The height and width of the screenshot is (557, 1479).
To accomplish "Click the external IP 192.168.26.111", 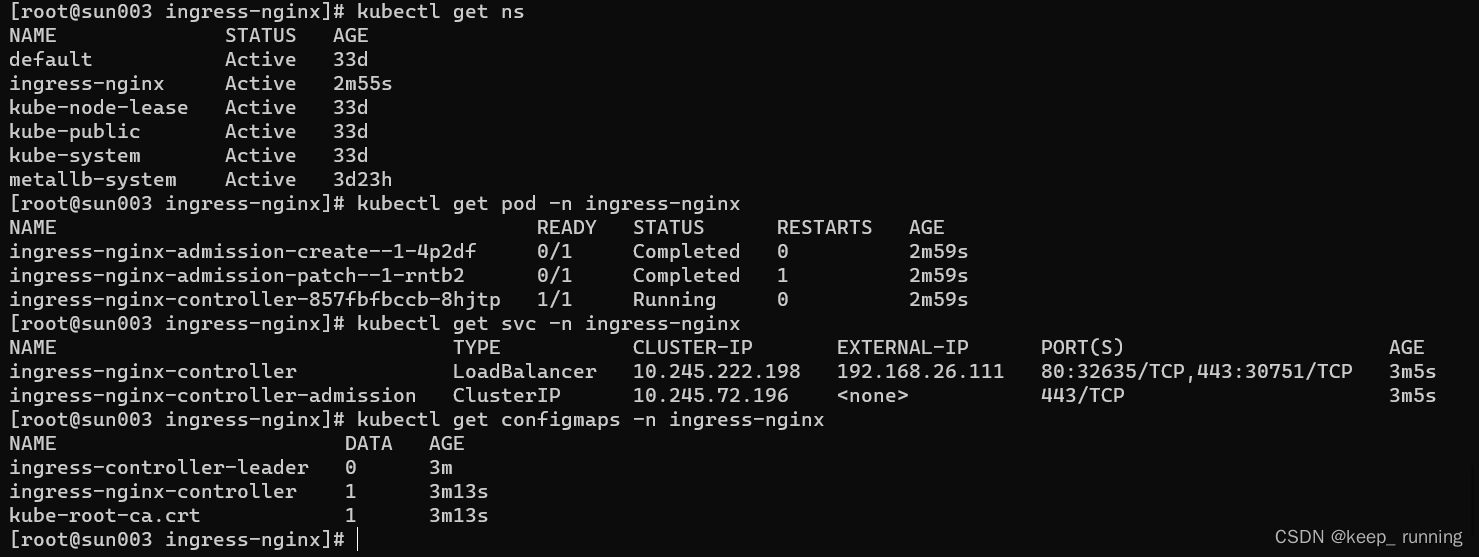I will tap(920, 372).
